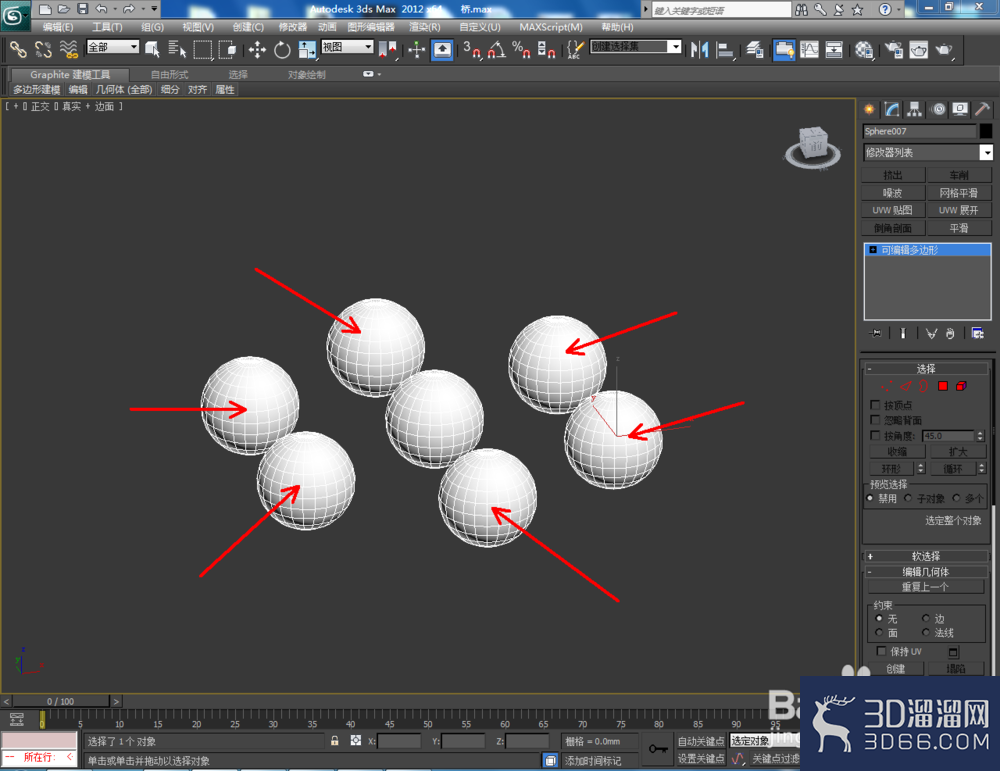Select the 法线 constraint radio button

(925, 632)
